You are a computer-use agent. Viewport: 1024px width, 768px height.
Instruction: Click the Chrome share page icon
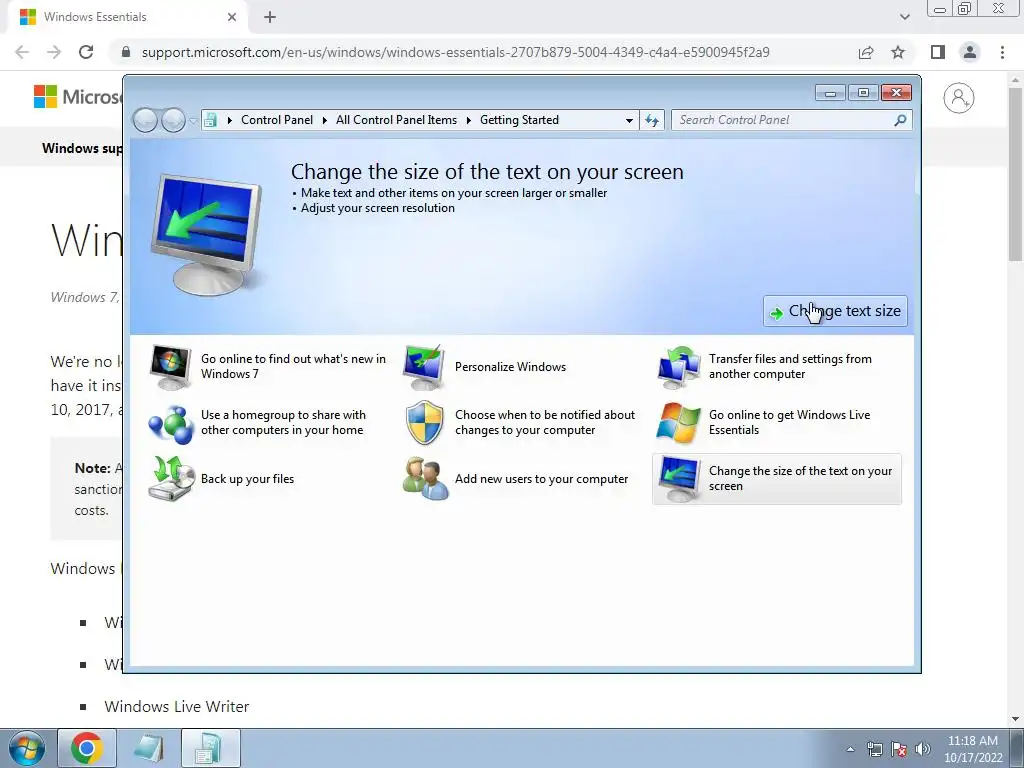(866, 52)
